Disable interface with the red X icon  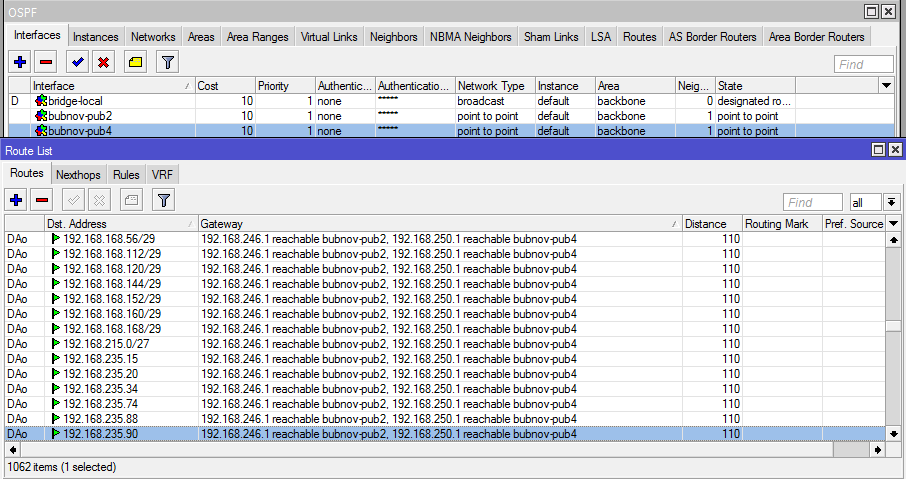(x=102, y=63)
